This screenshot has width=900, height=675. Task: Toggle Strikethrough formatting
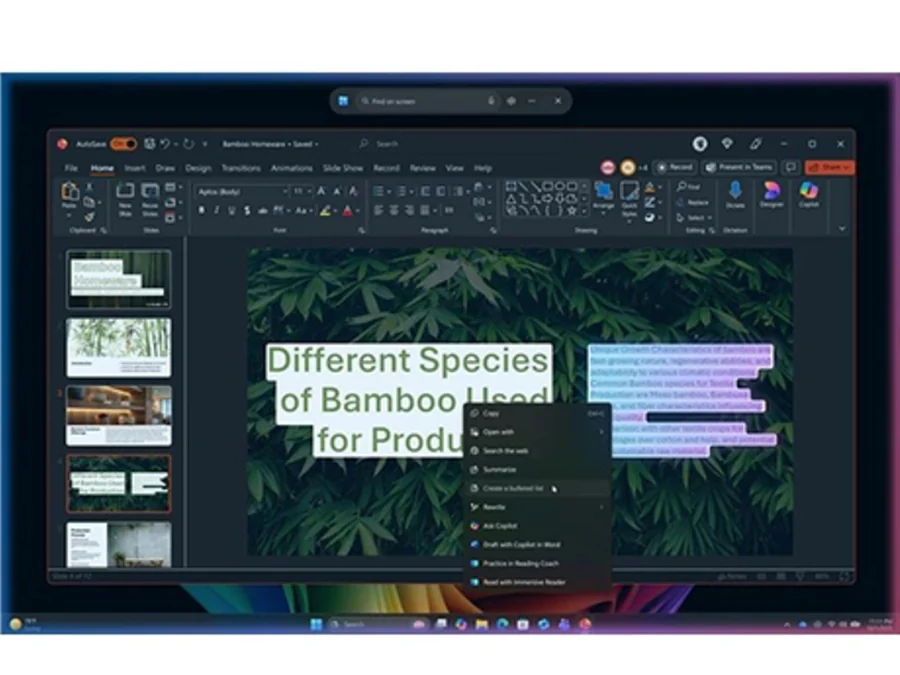(263, 211)
